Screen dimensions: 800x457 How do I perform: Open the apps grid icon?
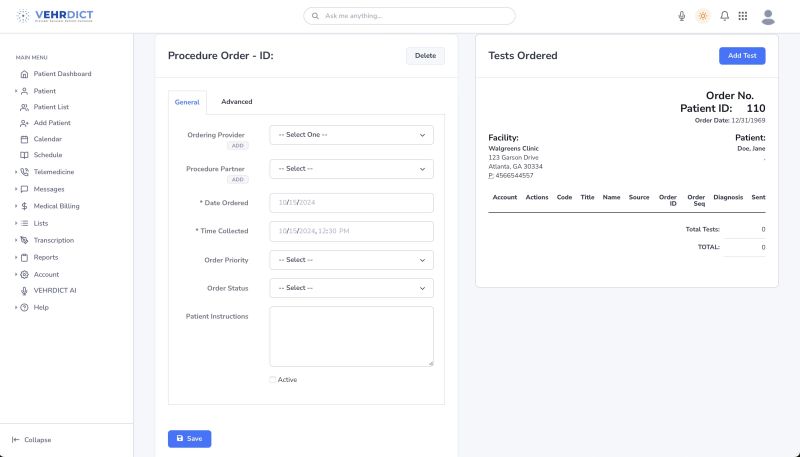743,16
